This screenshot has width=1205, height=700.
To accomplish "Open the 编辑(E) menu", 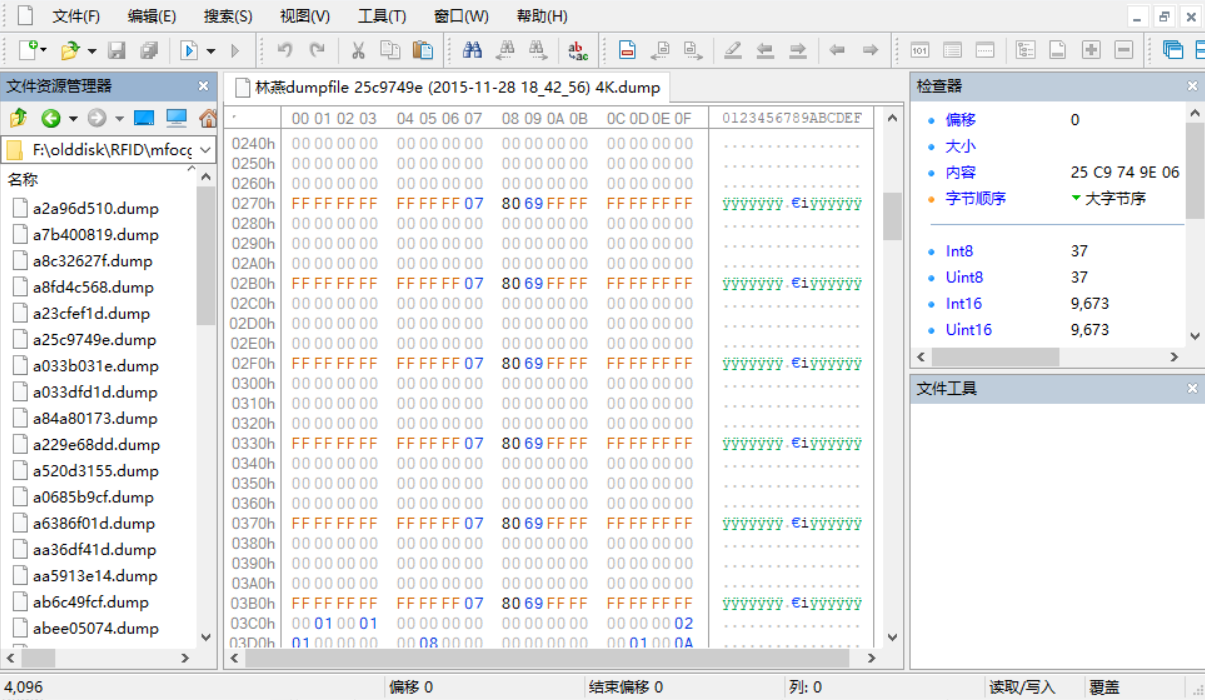I will click(152, 16).
